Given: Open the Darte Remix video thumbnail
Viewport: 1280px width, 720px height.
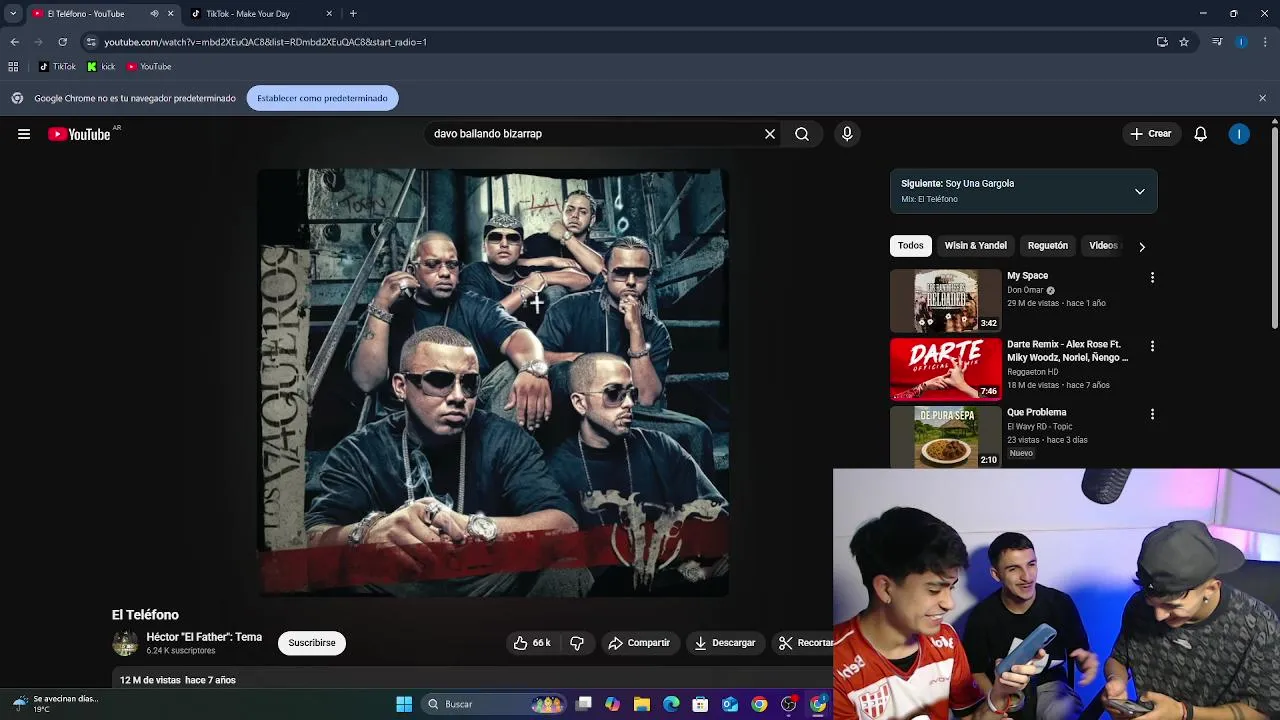Looking at the screenshot, I should pos(945,369).
